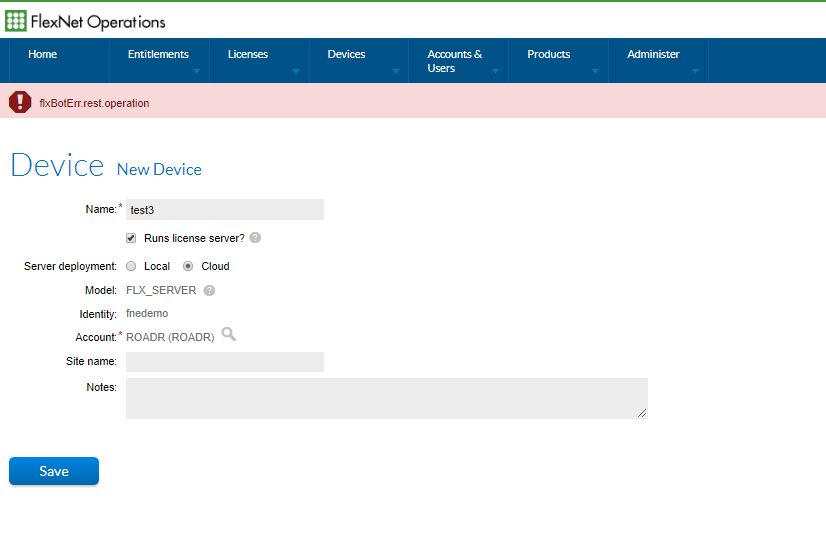Open the Administer menu
Viewport: 826px width, 533px height.
click(653, 54)
